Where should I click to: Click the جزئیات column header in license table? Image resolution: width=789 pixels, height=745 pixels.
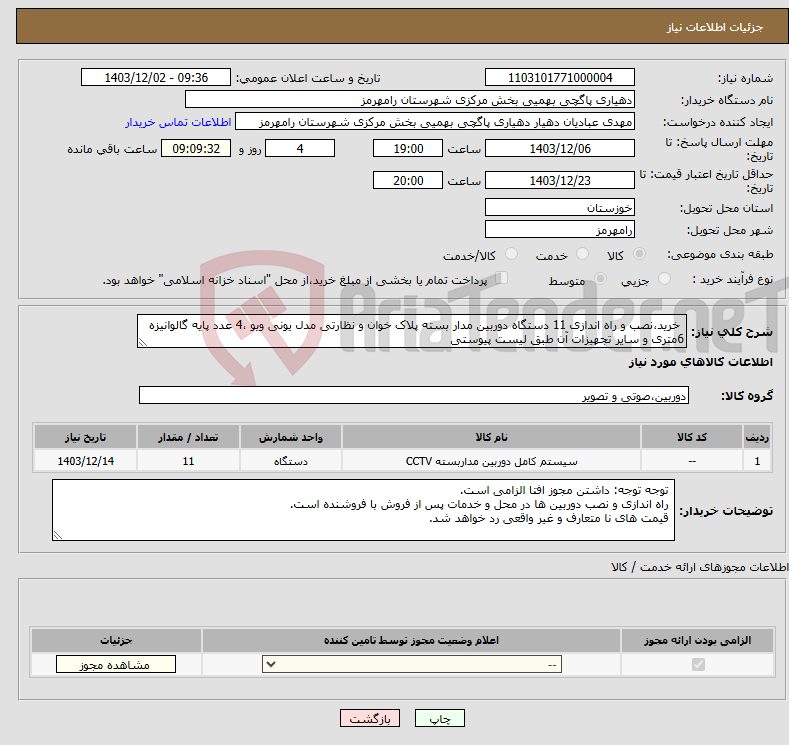click(x=116, y=640)
